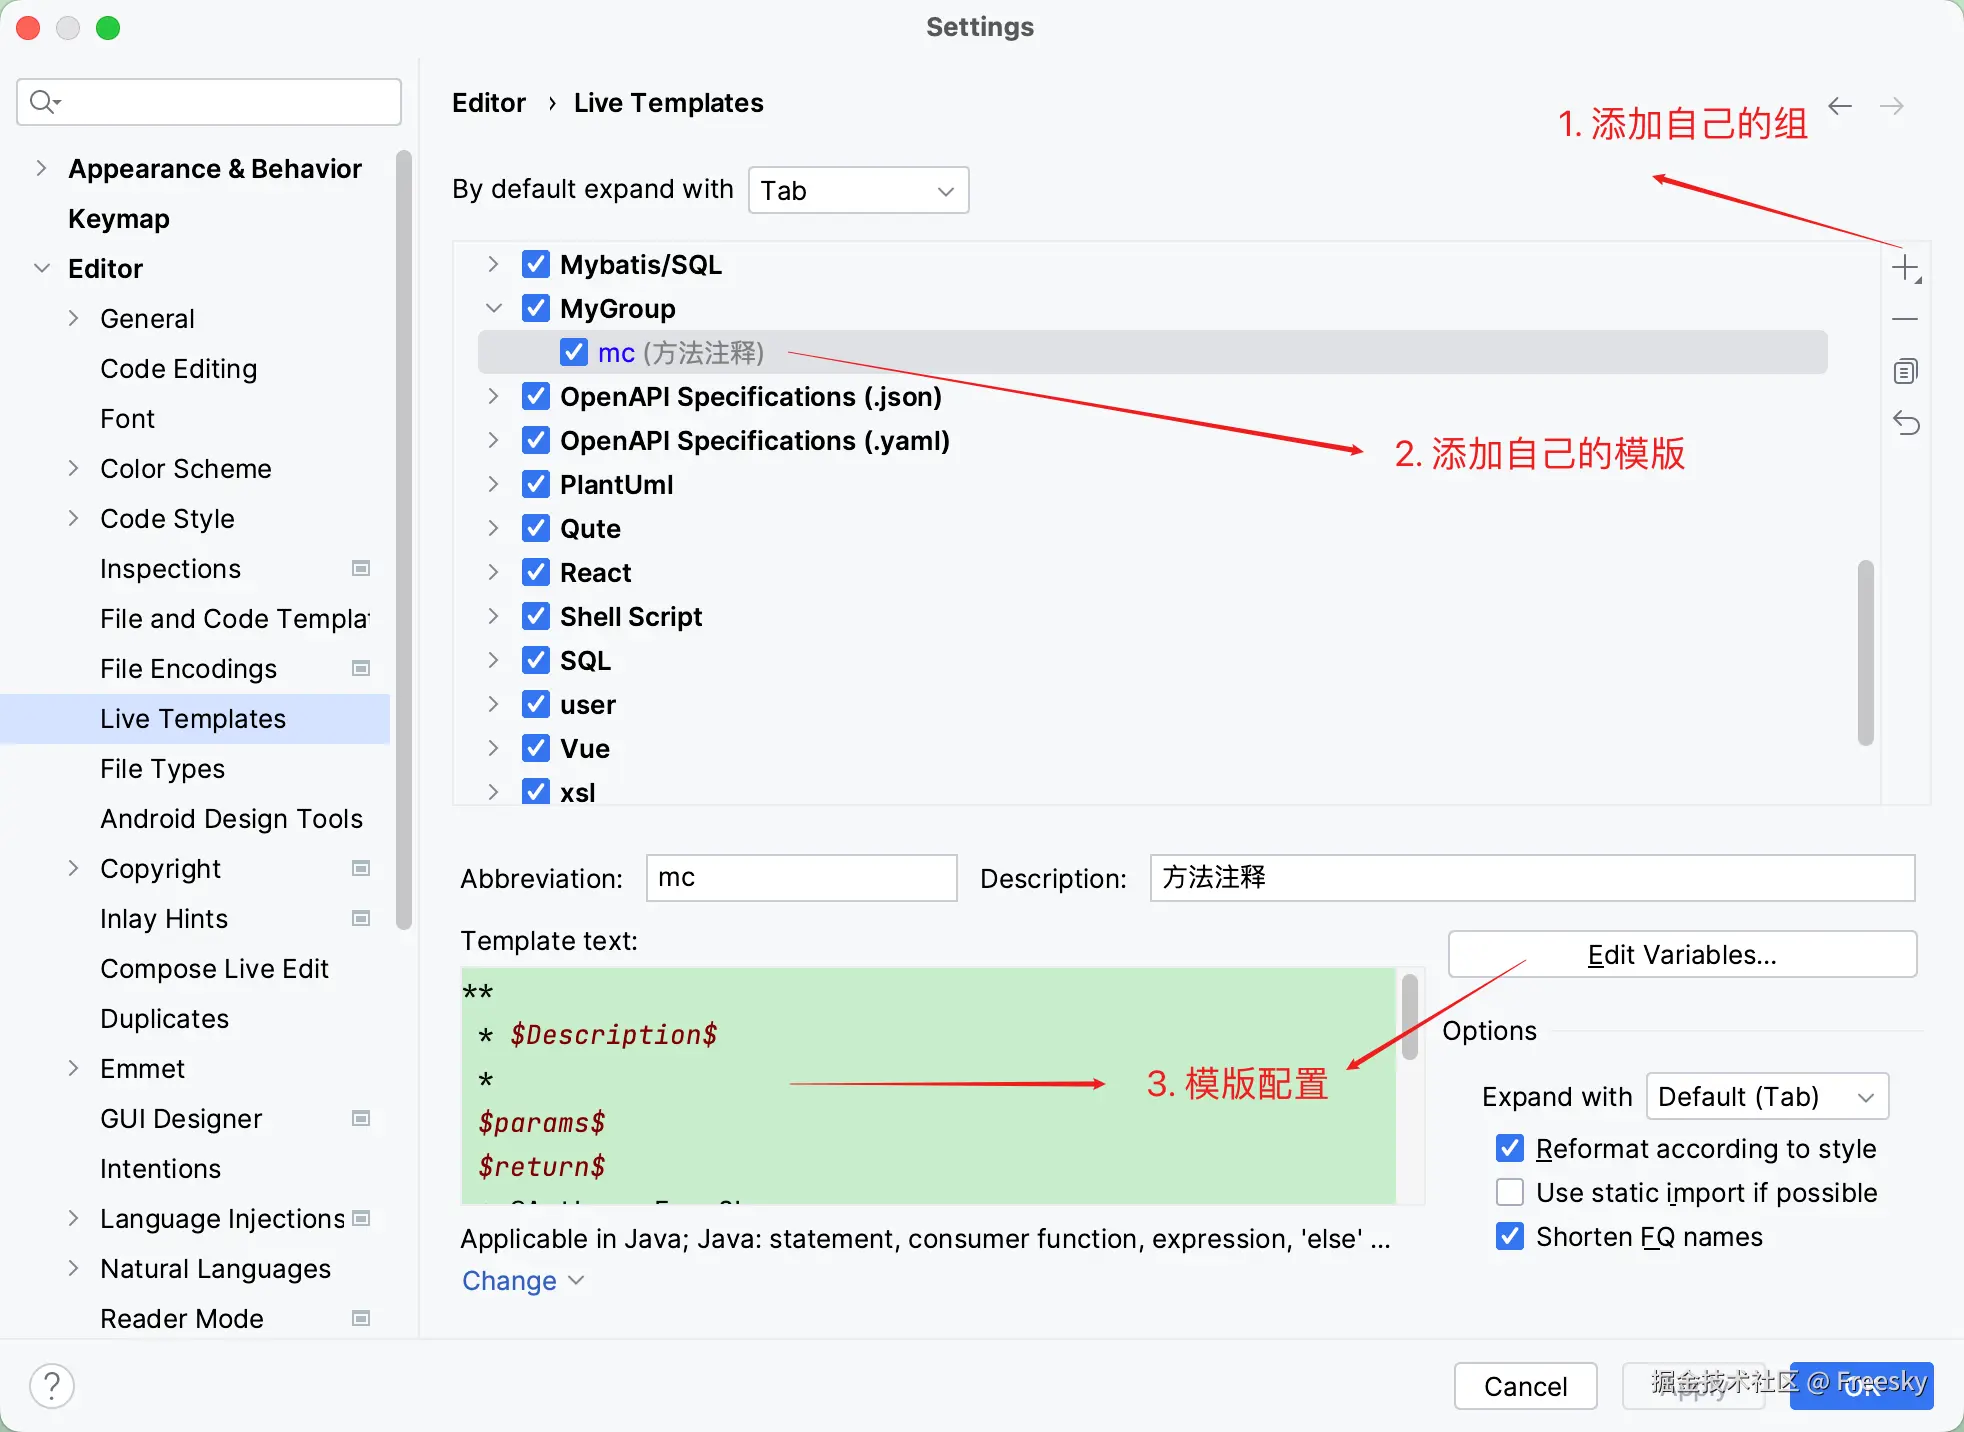Disable the Mybatis/SQL template group checkbox
Viewport: 1964px width, 1432px height.
[536, 264]
